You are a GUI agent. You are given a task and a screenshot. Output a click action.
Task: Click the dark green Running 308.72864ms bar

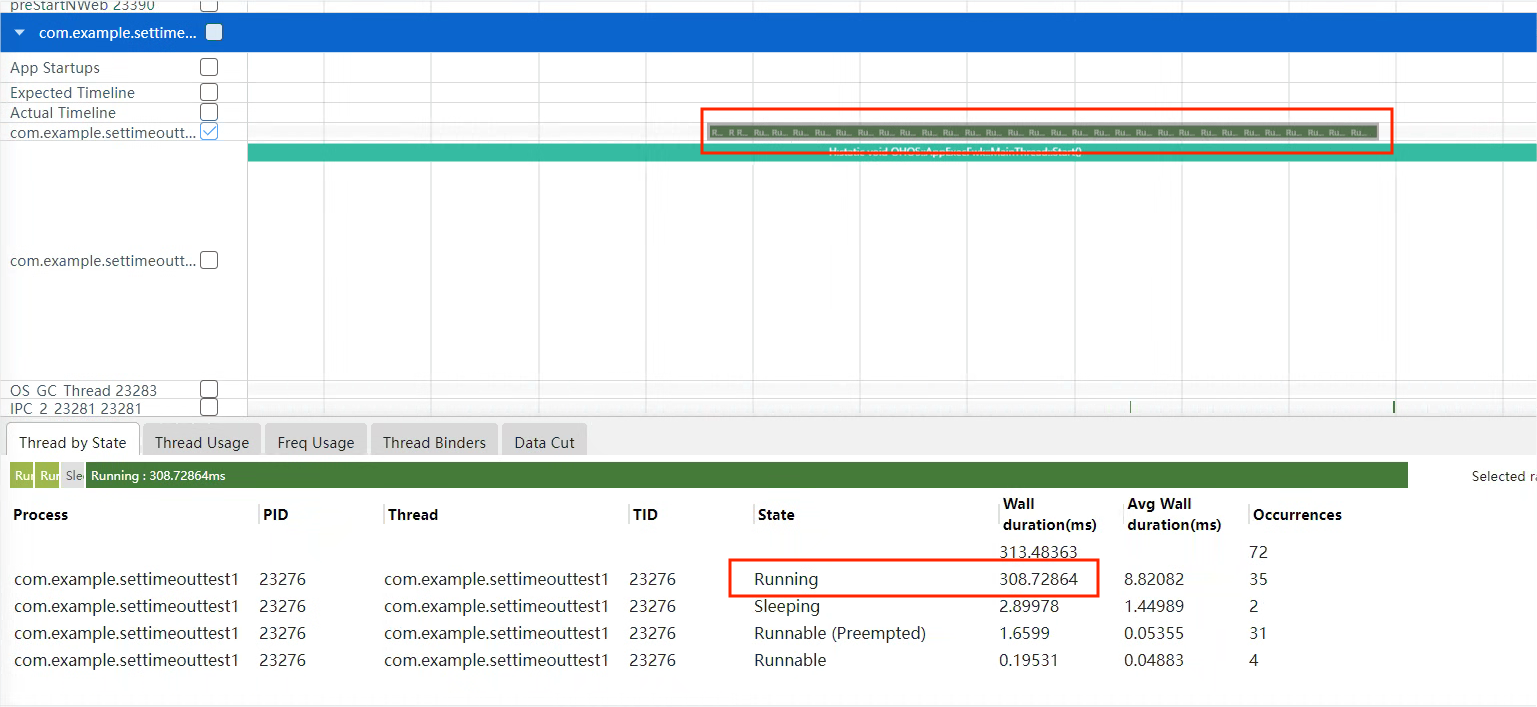click(747, 475)
